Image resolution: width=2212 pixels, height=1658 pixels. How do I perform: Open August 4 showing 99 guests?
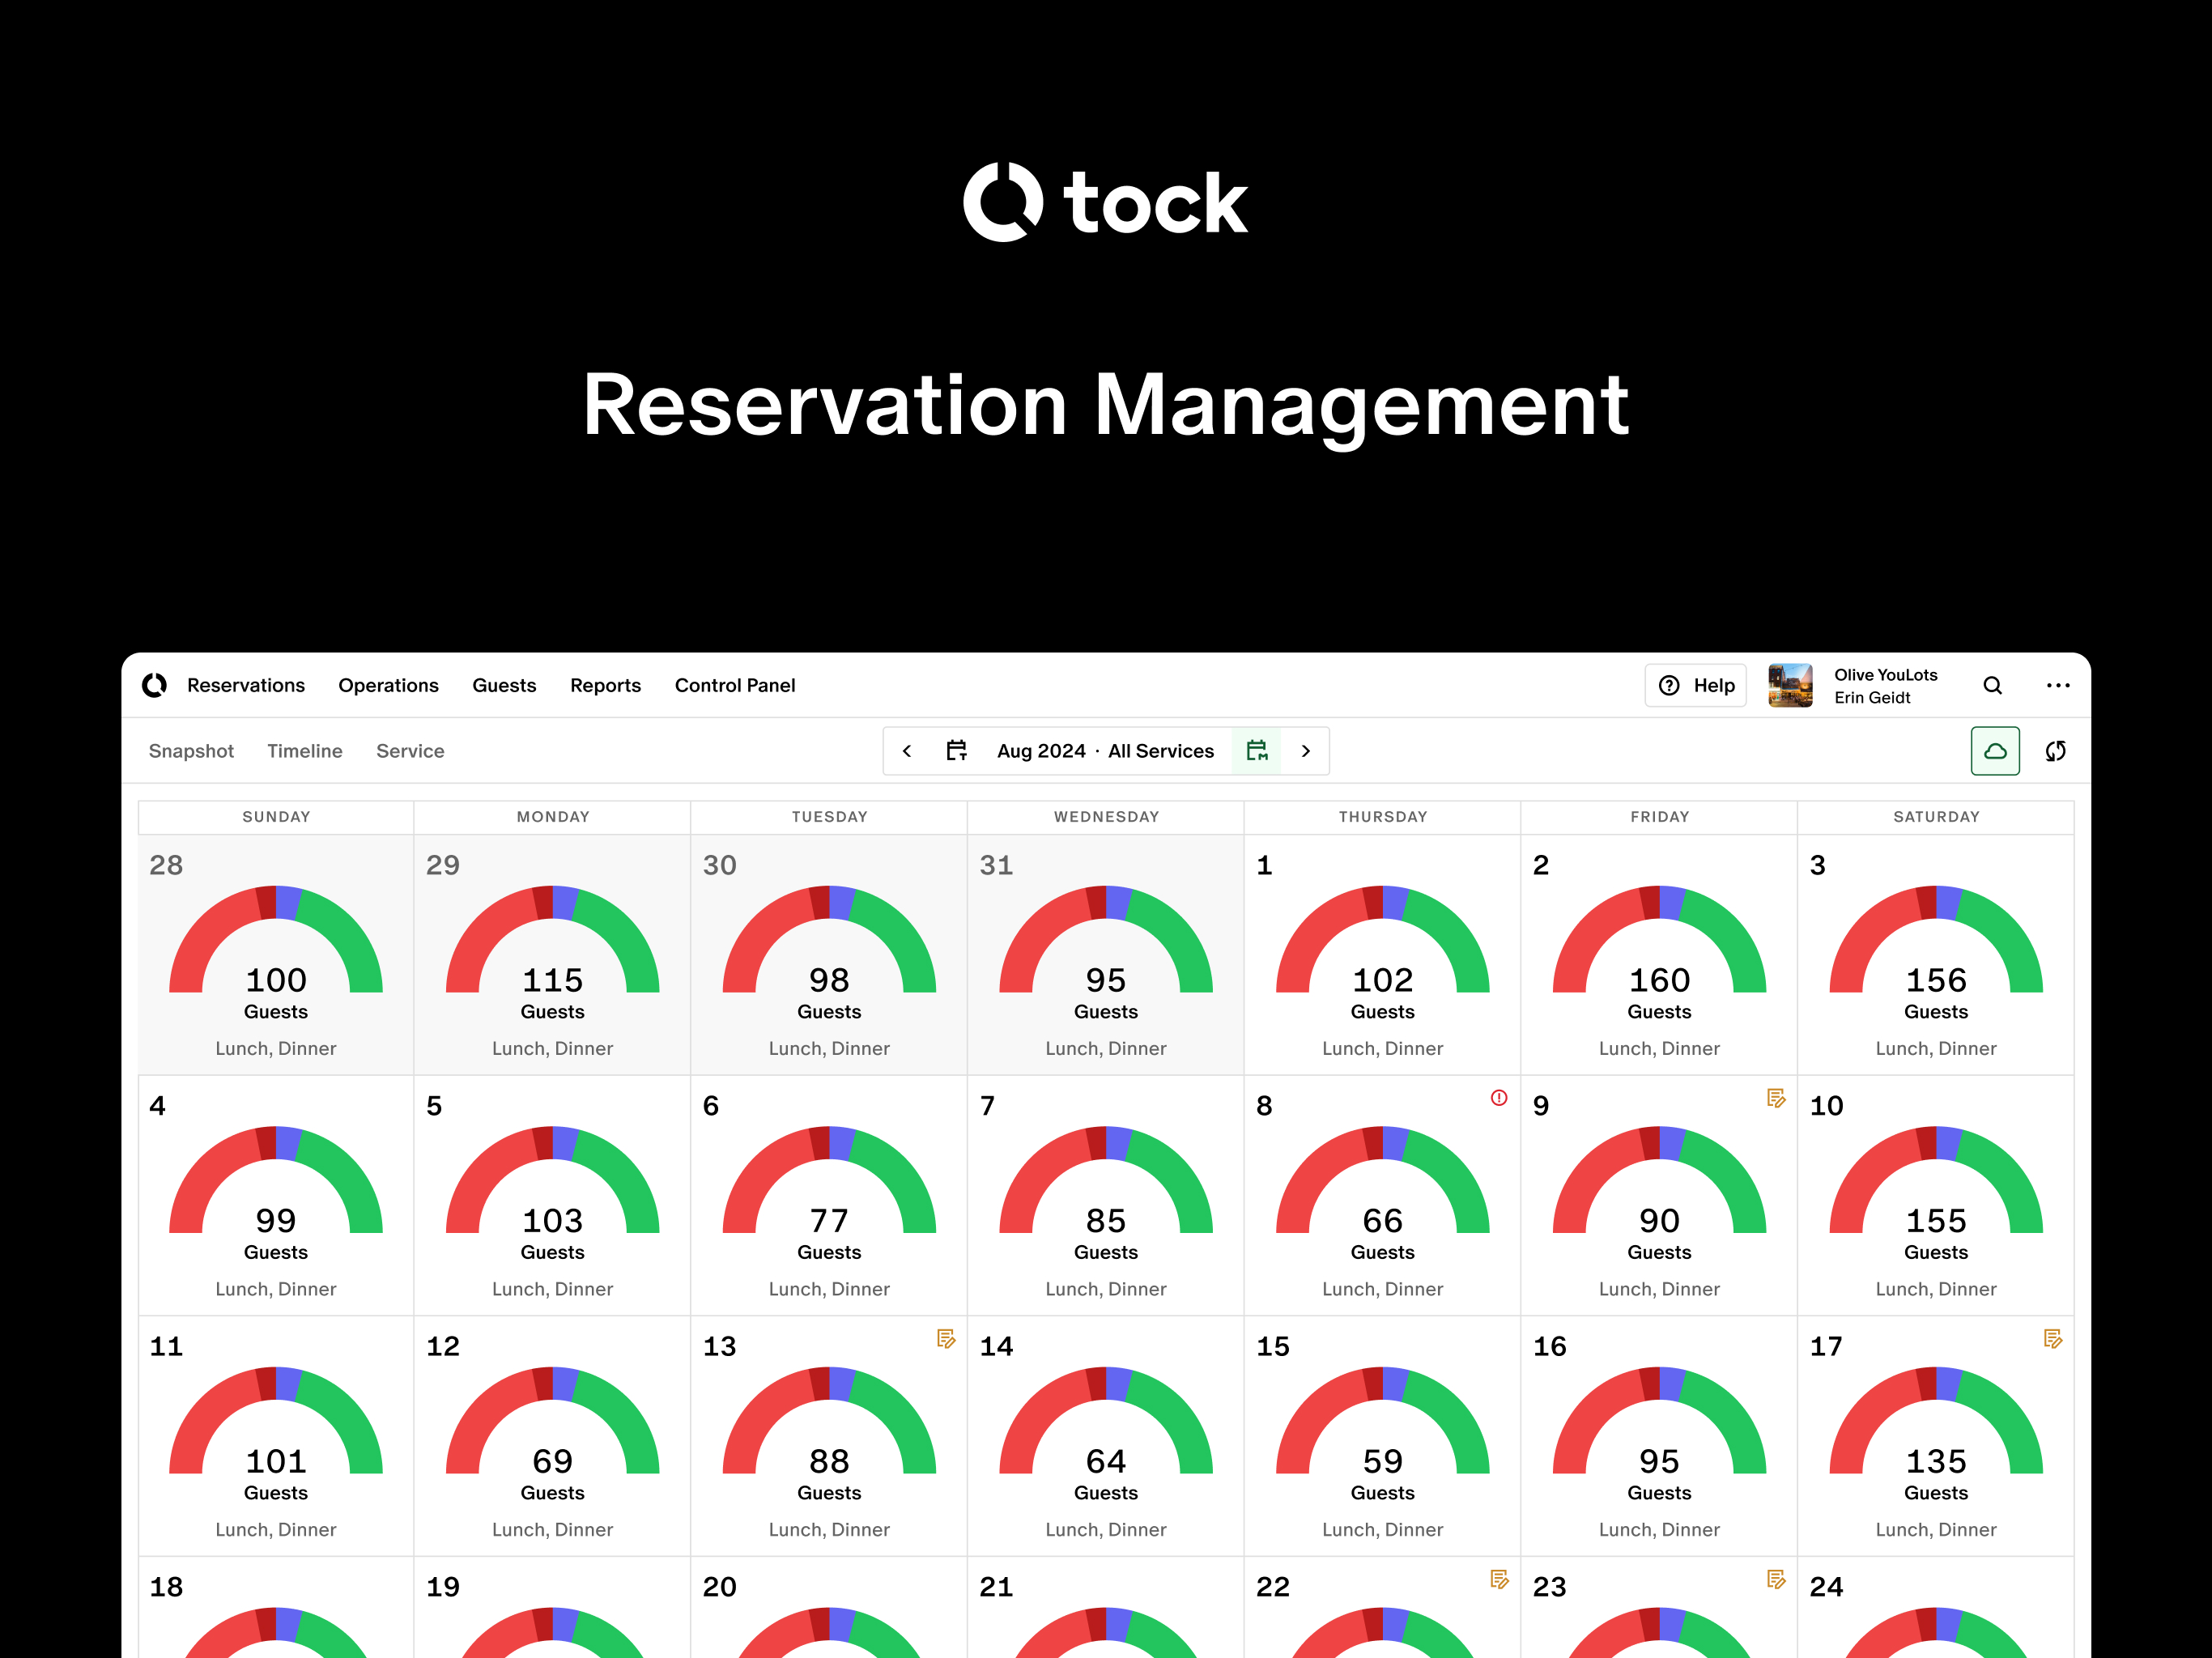tap(276, 1195)
